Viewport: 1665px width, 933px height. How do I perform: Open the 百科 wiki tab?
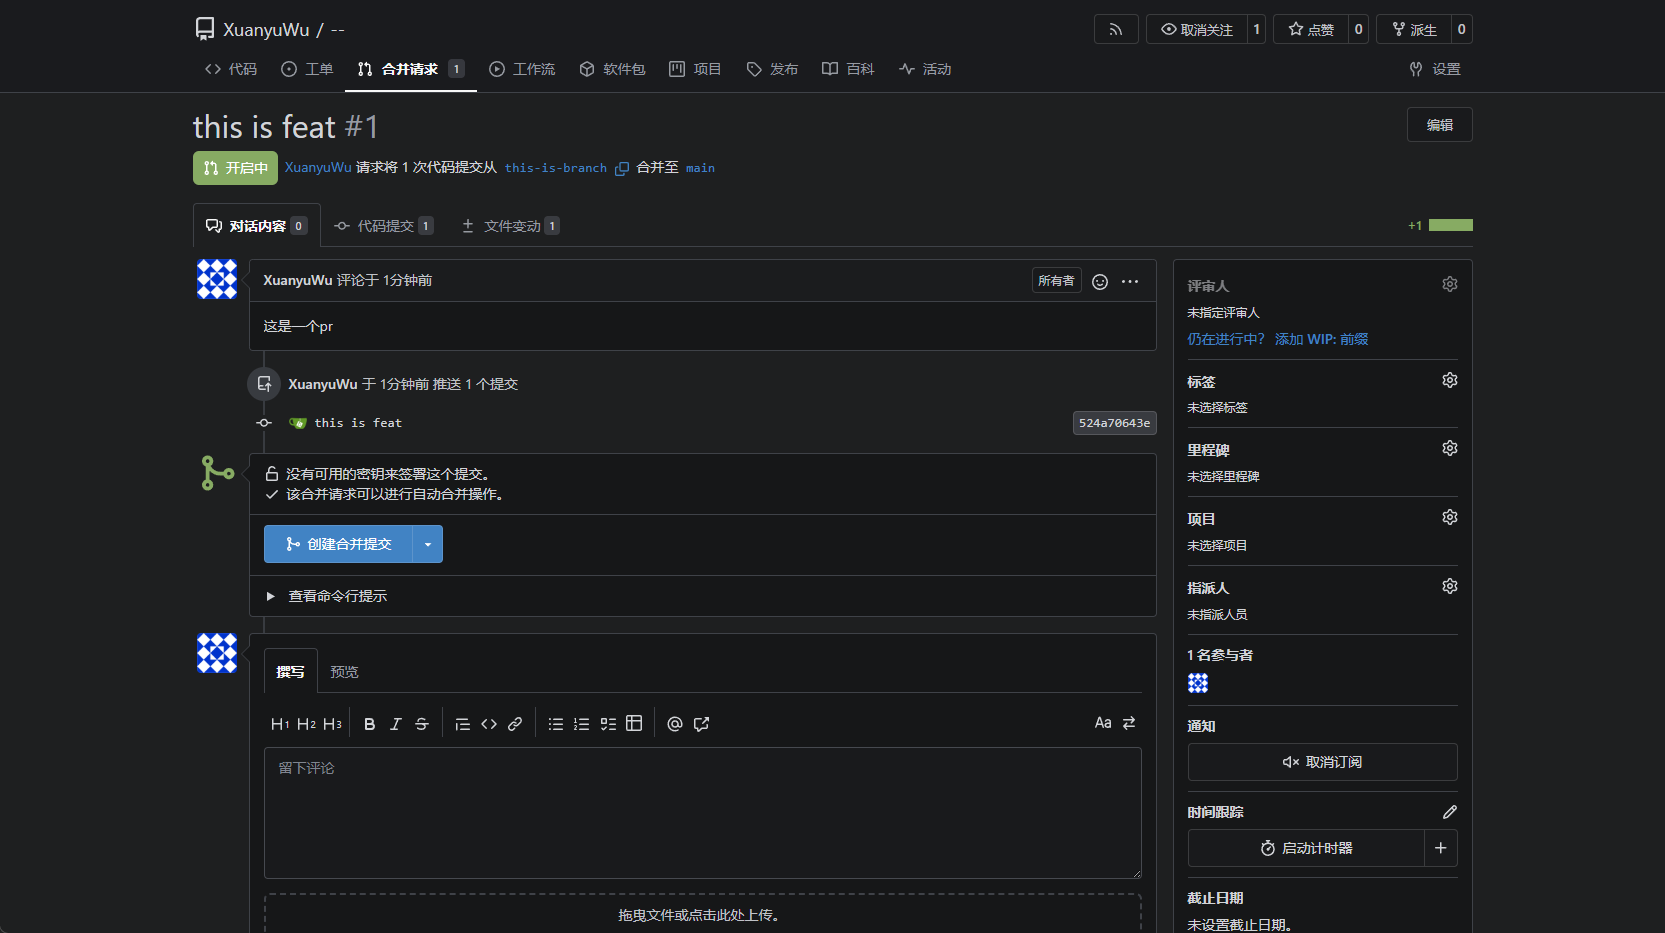click(848, 69)
